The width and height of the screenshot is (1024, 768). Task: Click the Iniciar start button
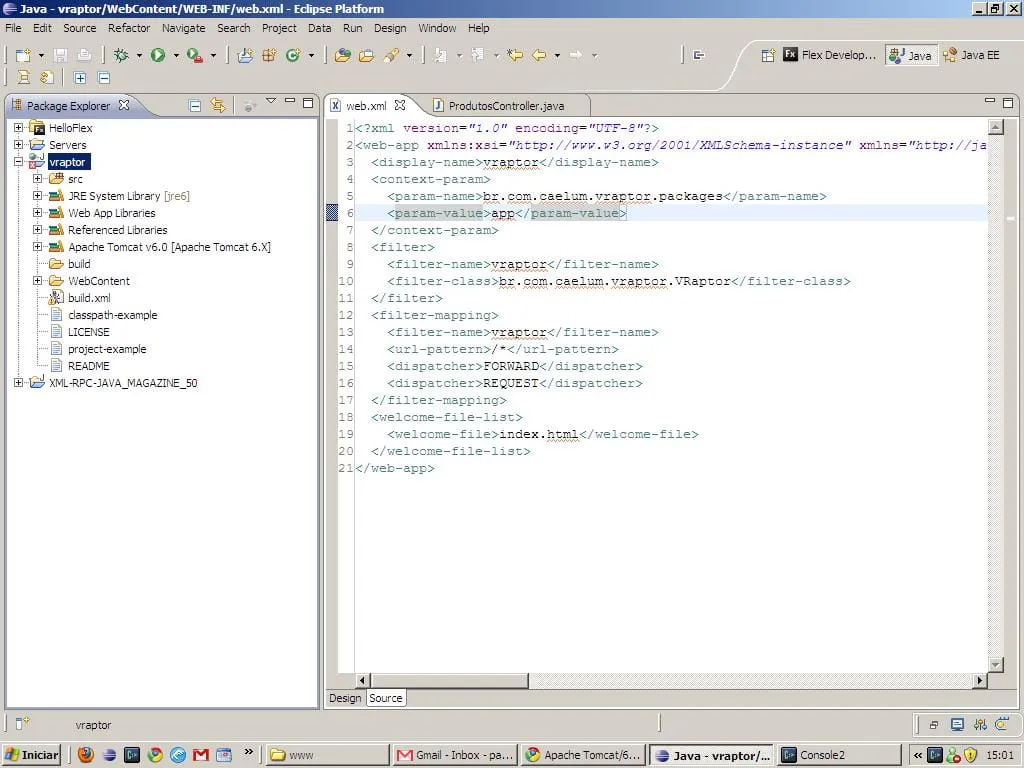[x=31, y=755]
